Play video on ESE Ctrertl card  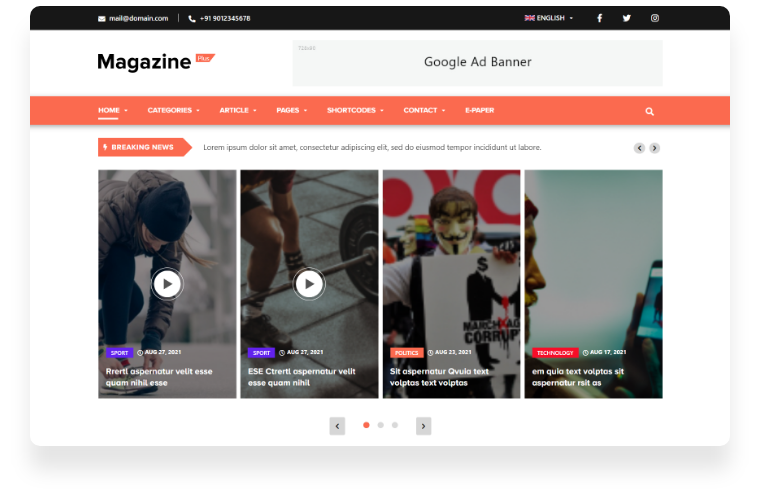pyautogui.click(x=309, y=284)
